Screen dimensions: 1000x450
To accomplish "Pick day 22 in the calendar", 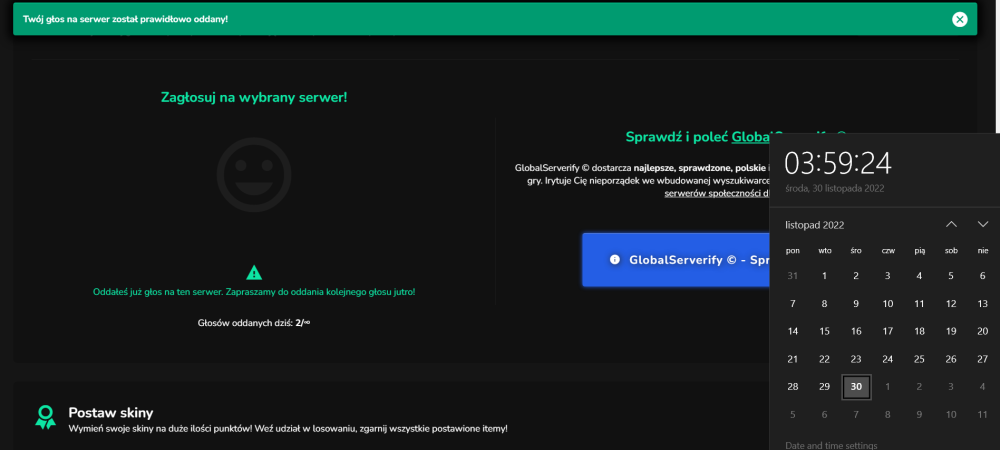I will 824,359.
